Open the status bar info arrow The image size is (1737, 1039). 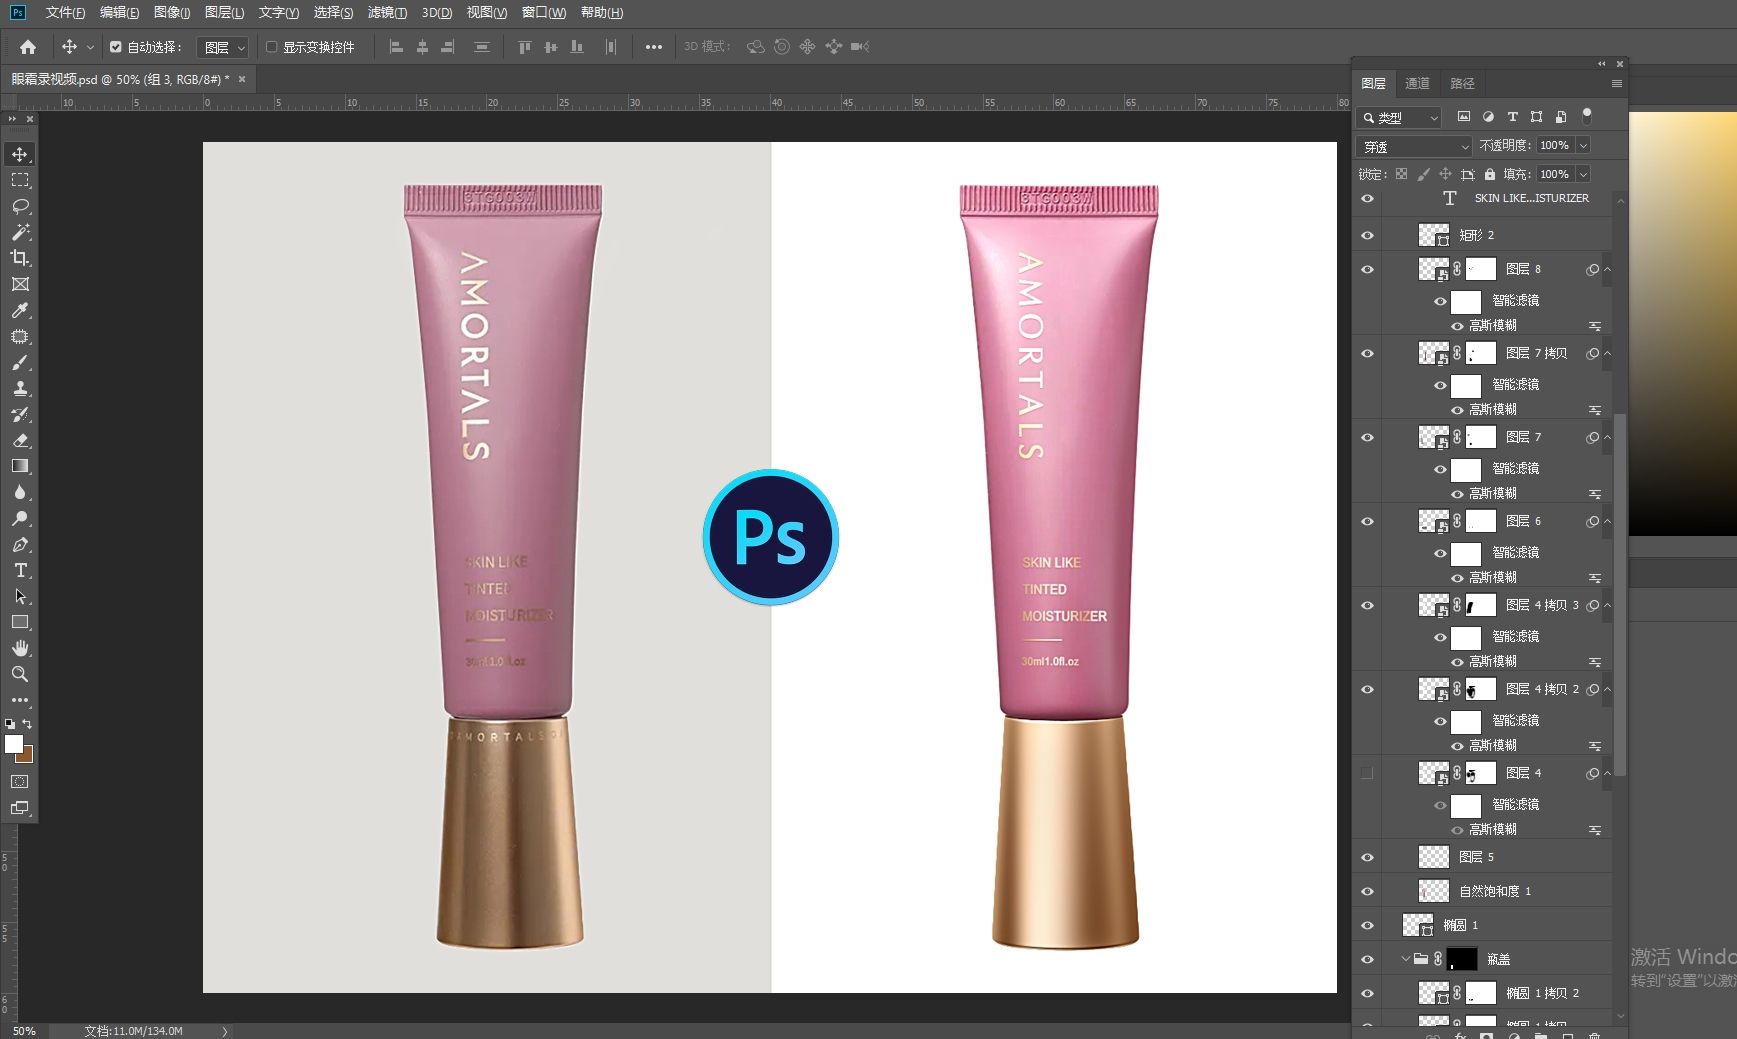224,1031
